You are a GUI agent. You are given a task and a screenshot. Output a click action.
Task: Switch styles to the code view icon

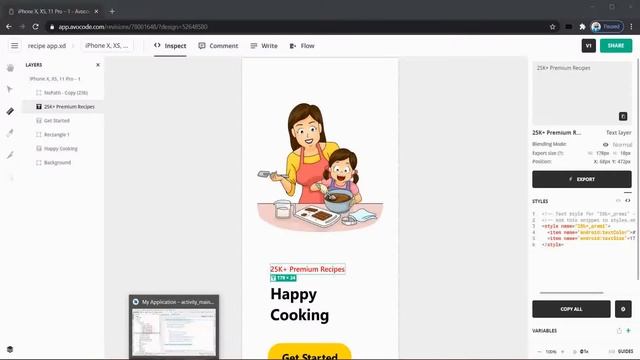click(627, 200)
